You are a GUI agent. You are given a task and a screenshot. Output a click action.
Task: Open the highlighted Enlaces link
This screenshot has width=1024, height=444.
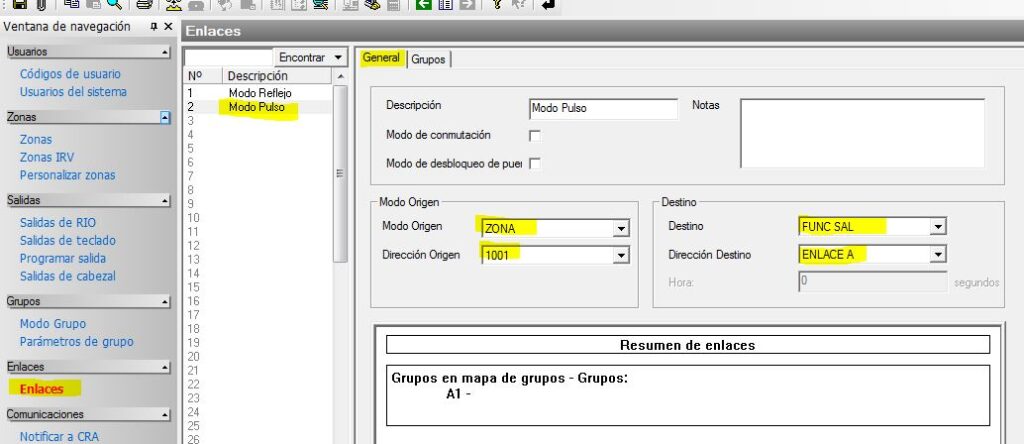tap(42, 389)
